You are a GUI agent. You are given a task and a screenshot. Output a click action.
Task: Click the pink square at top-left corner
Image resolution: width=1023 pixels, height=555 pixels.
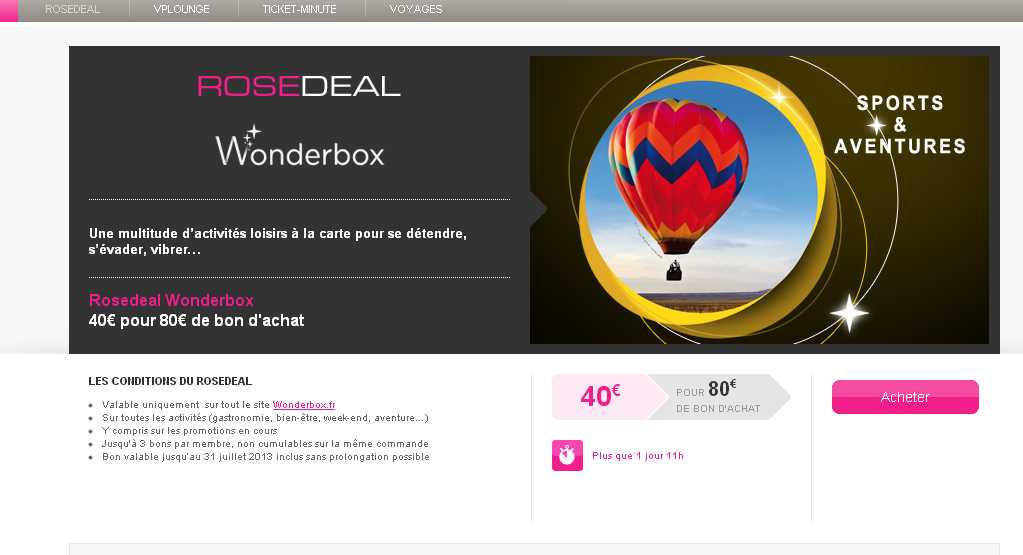point(9,10)
